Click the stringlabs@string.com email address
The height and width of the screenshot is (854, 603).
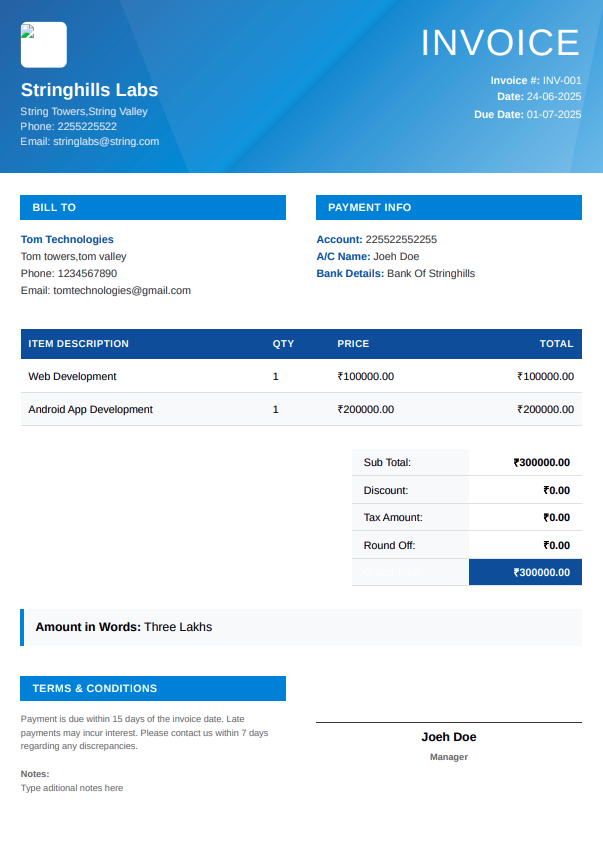105,142
